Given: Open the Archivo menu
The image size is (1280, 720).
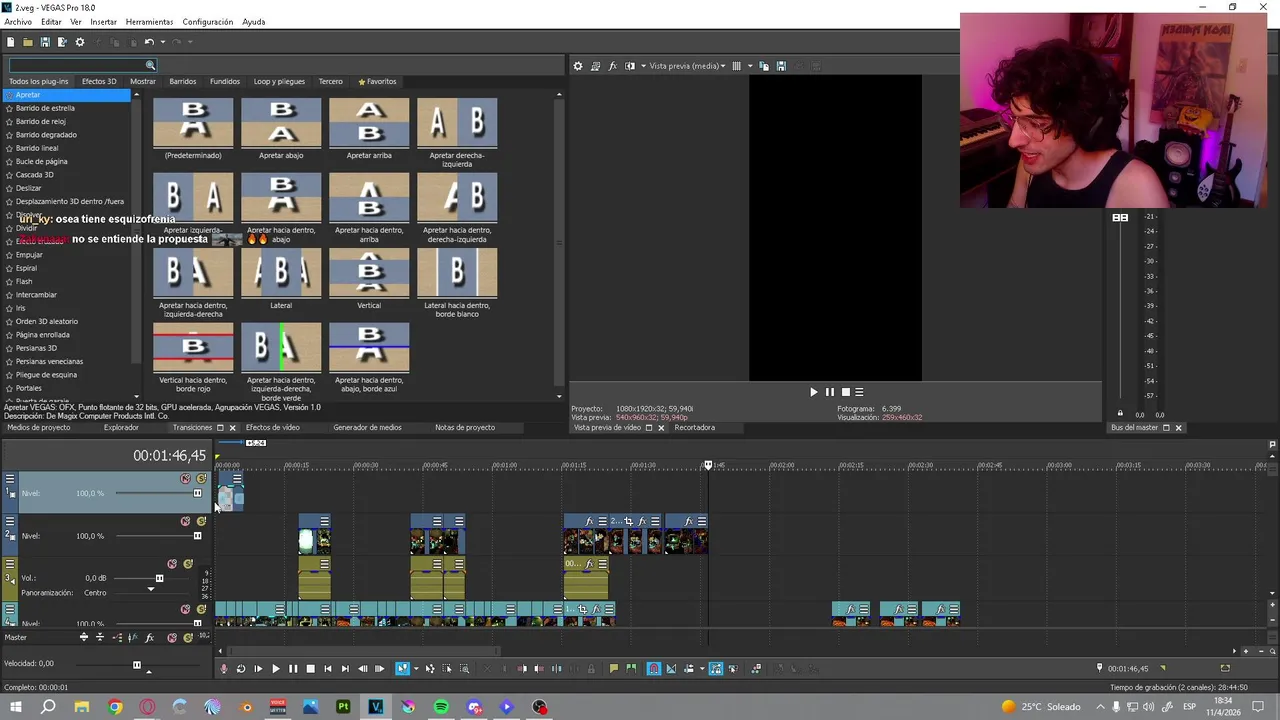Looking at the screenshot, I should (x=18, y=22).
